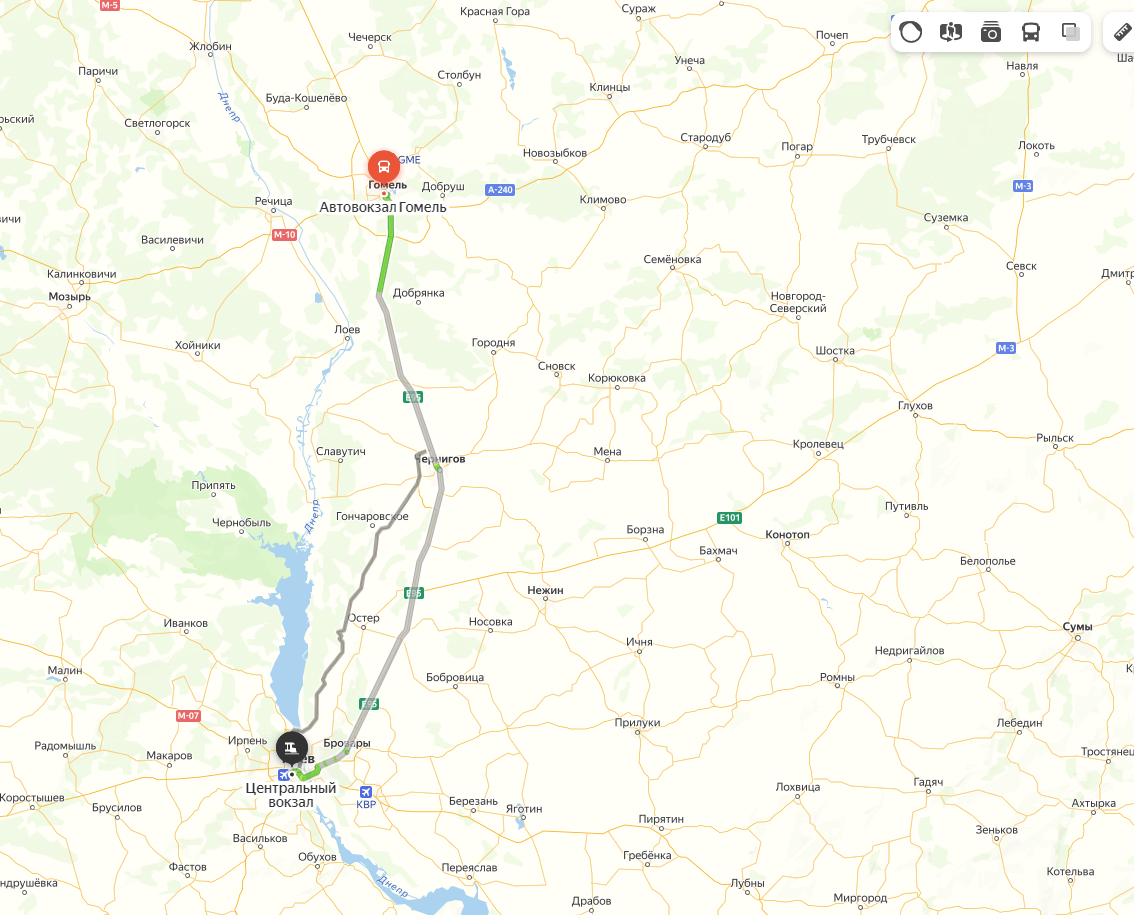Click the red Гомель bus station marker
Screen dimensions: 1134x915
click(383, 167)
